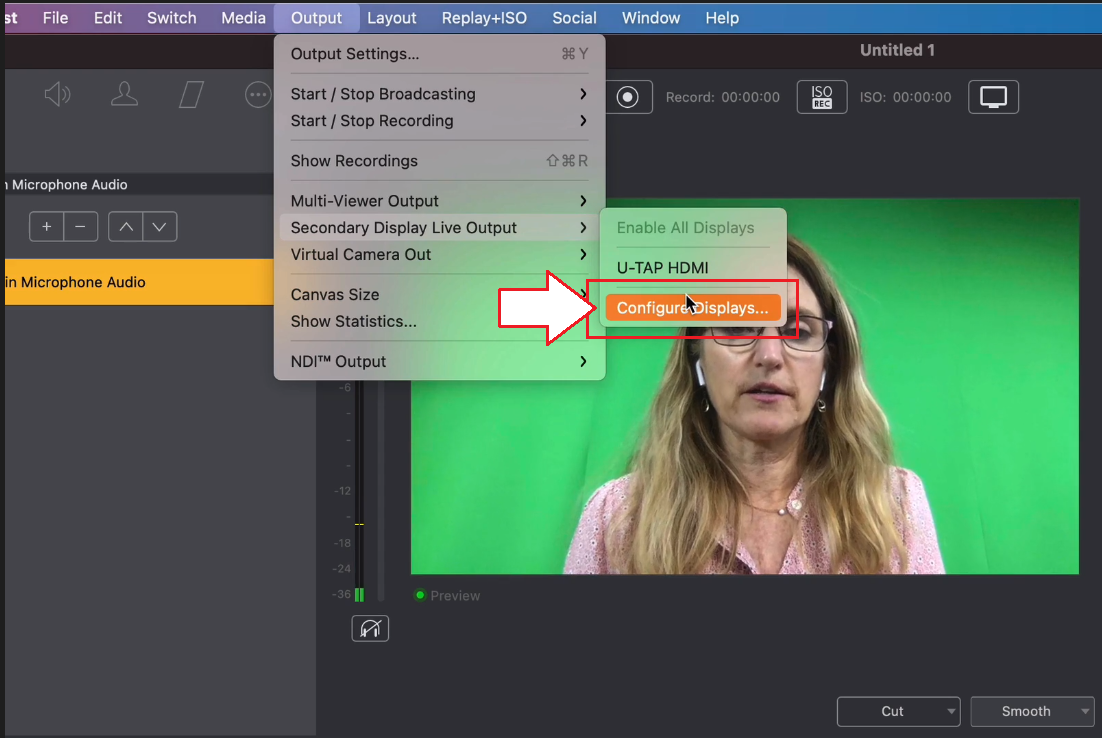Move layer up with arrow button

coord(125,227)
